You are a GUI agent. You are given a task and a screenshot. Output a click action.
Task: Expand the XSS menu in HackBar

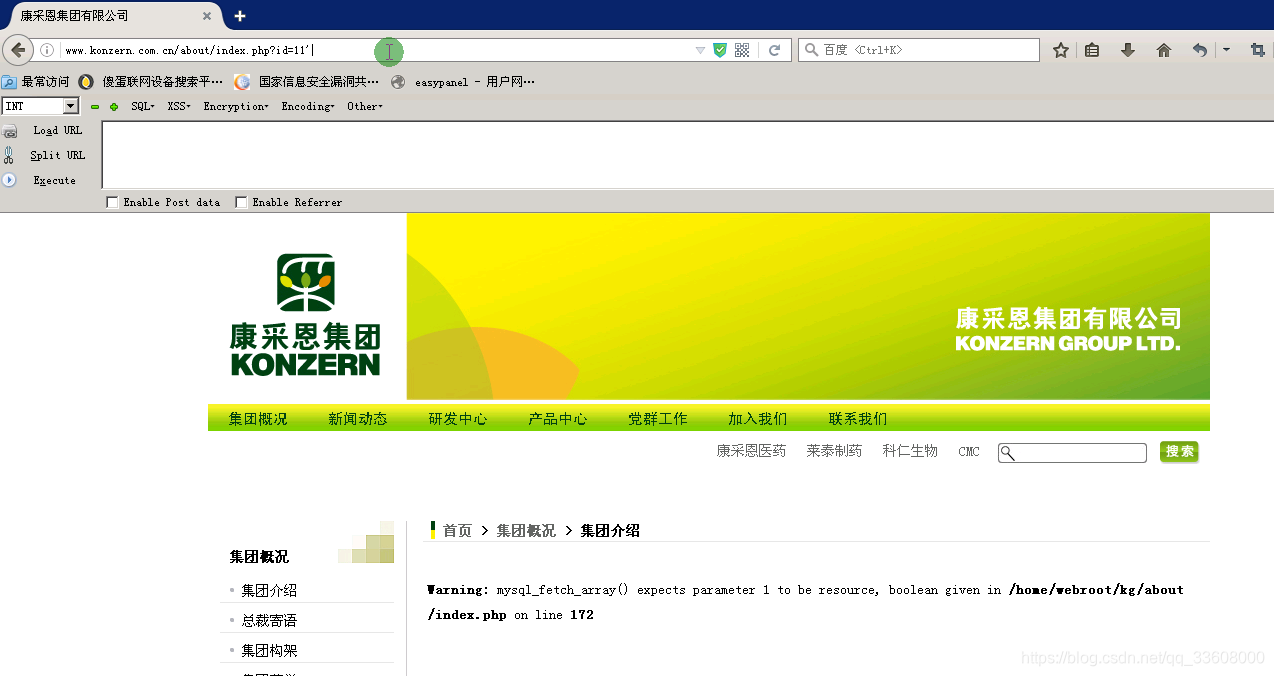pyautogui.click(x=179, y=106)
